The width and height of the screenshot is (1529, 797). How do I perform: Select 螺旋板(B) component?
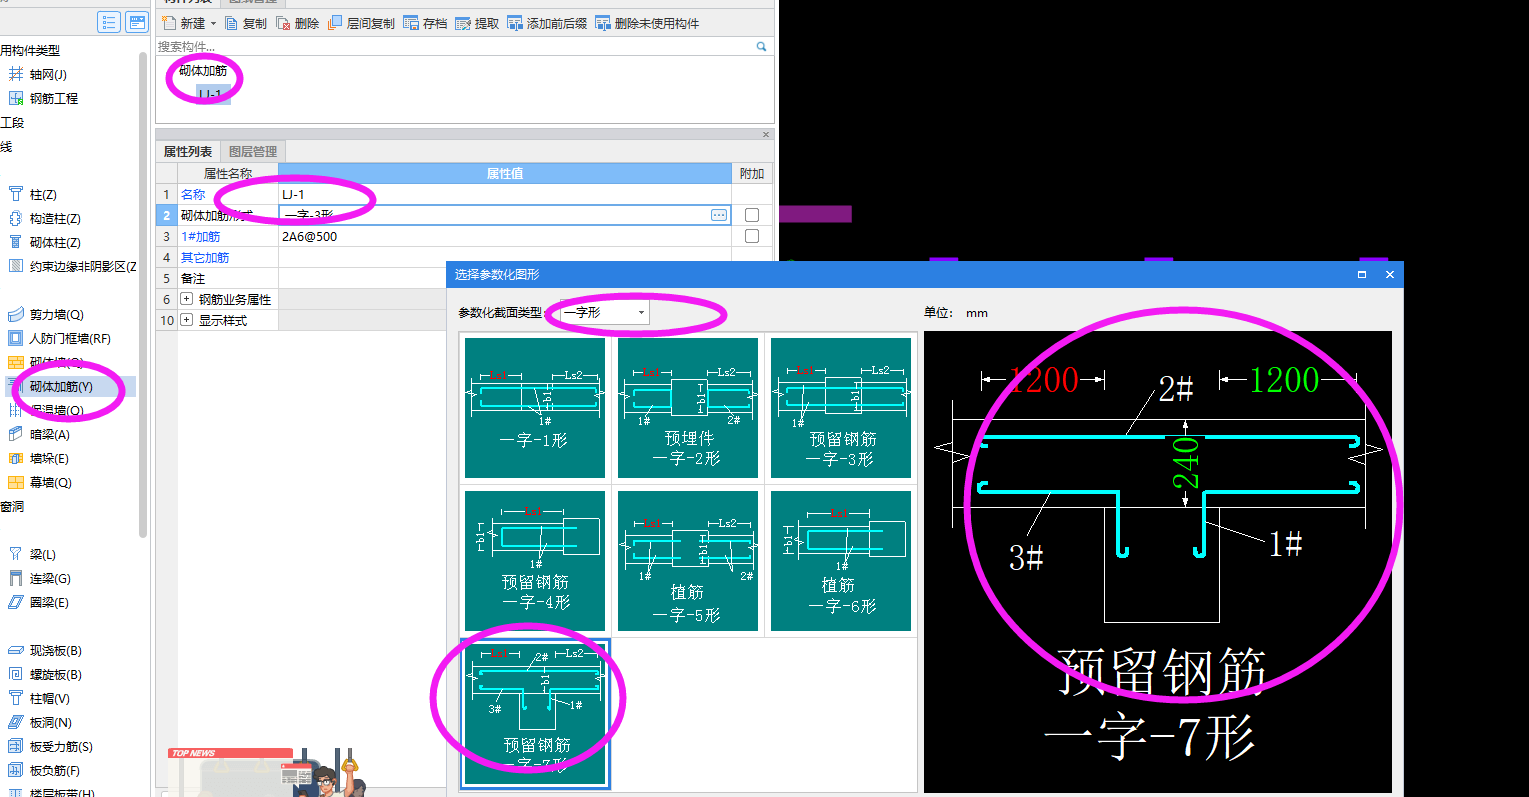(45, 674)
